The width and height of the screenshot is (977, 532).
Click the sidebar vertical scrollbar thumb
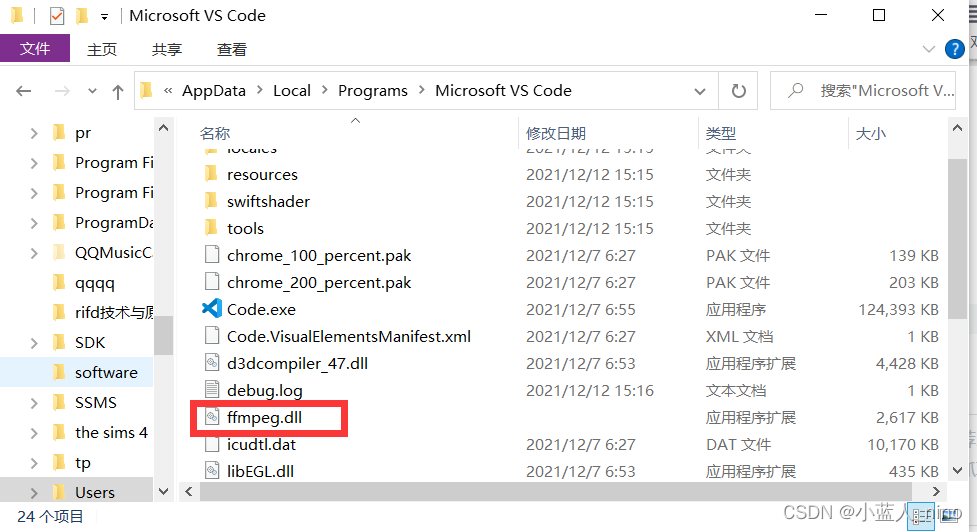tap(163, 335)
